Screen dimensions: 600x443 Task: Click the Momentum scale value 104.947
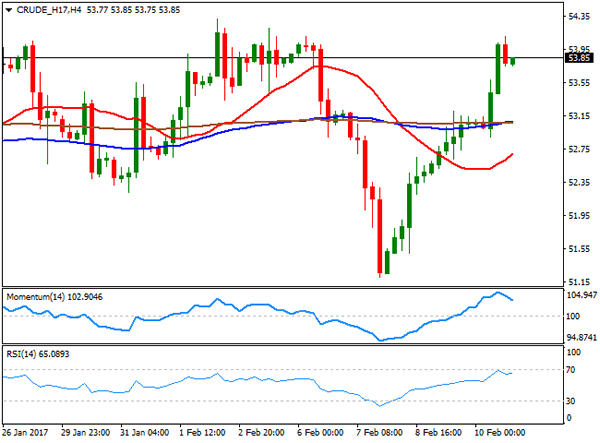(x=582, y=295)
